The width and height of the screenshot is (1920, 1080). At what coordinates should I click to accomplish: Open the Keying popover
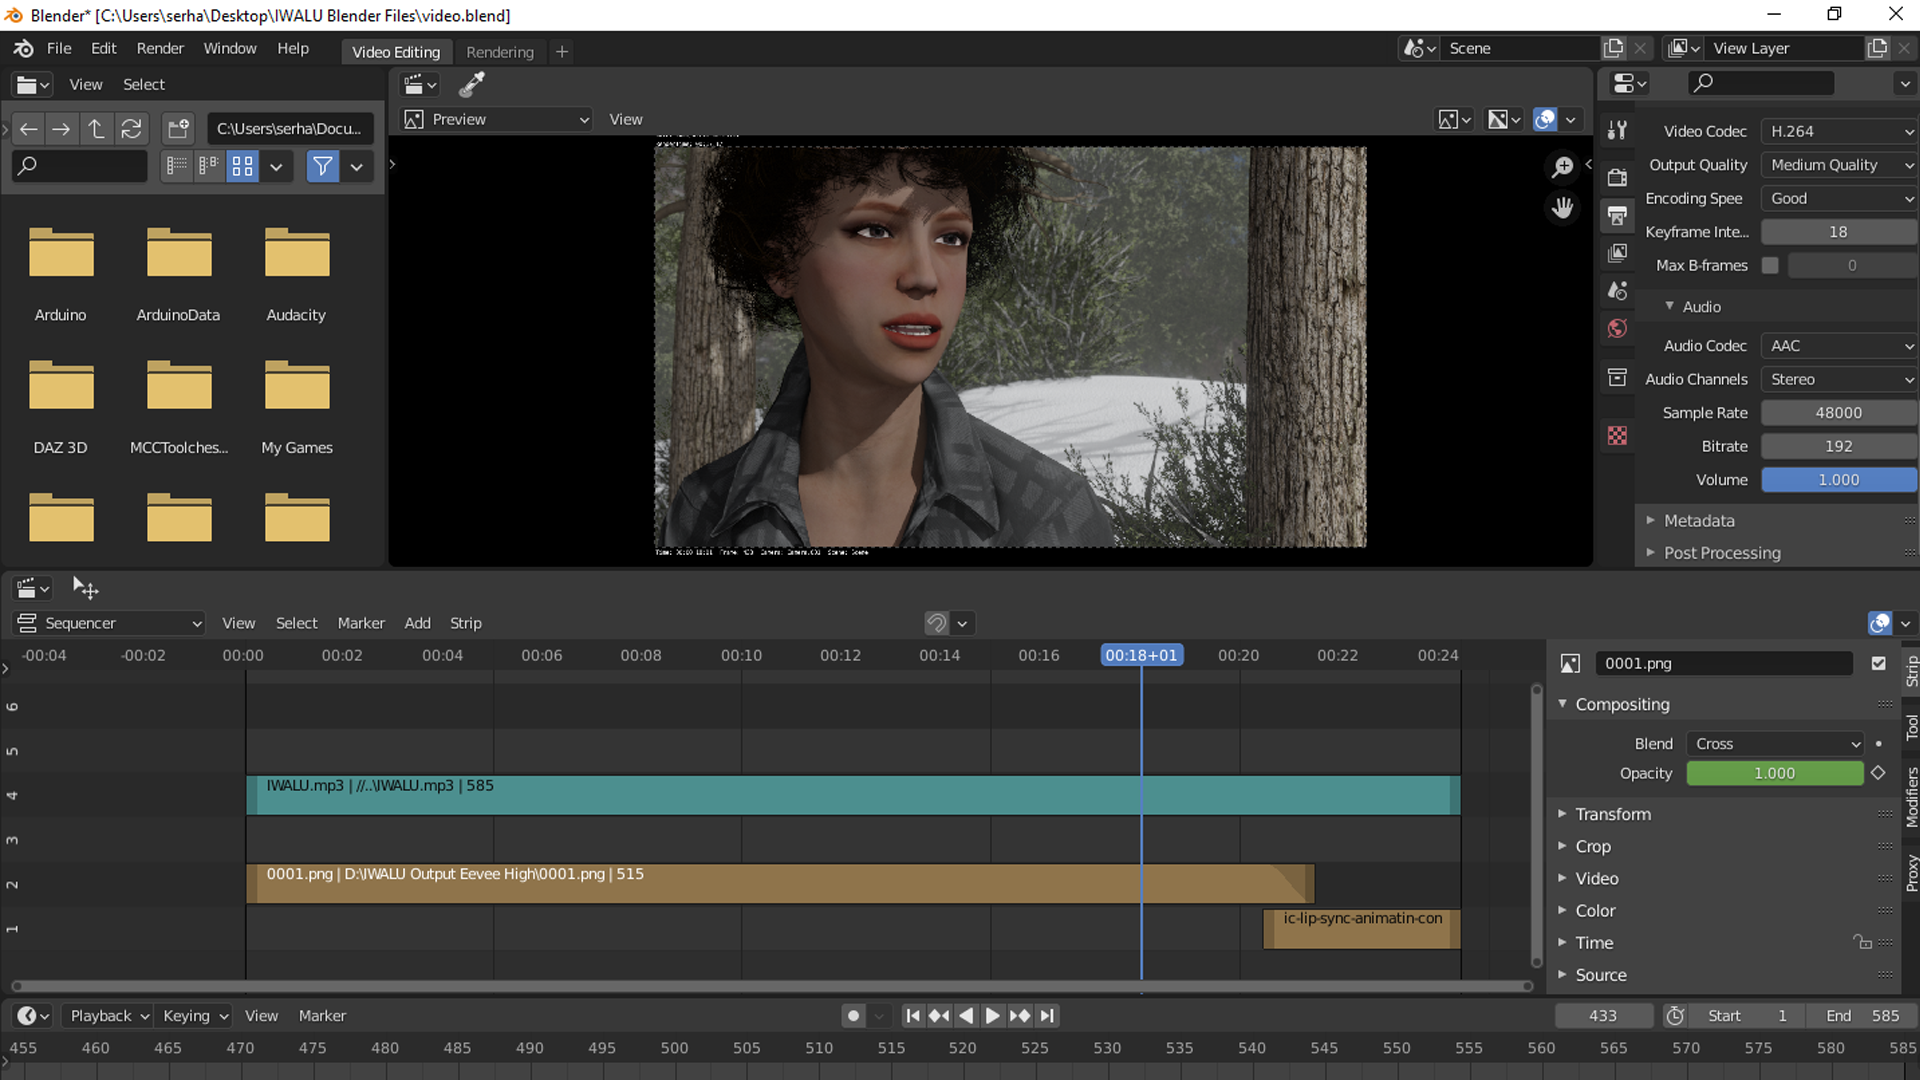point(194,1016)
